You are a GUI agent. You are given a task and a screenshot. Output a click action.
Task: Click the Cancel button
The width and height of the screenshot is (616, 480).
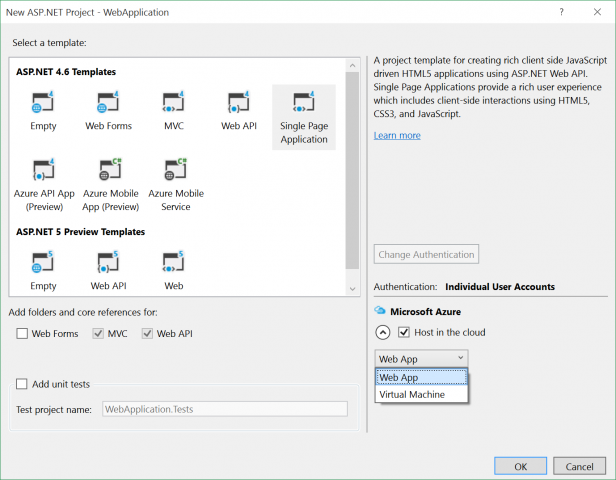coord(579,466)
